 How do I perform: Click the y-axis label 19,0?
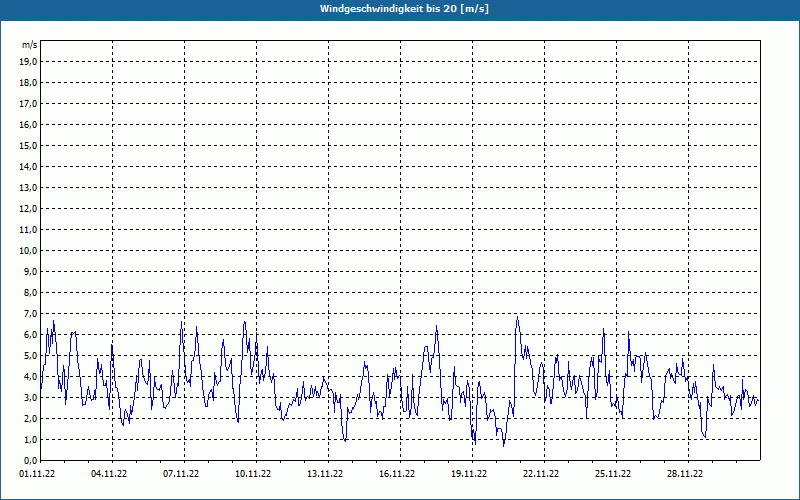[28, 62]
